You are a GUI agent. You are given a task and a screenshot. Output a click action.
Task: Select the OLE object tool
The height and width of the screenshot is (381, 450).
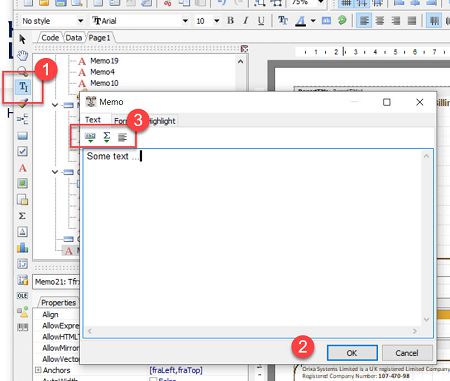tap(22, 296)
